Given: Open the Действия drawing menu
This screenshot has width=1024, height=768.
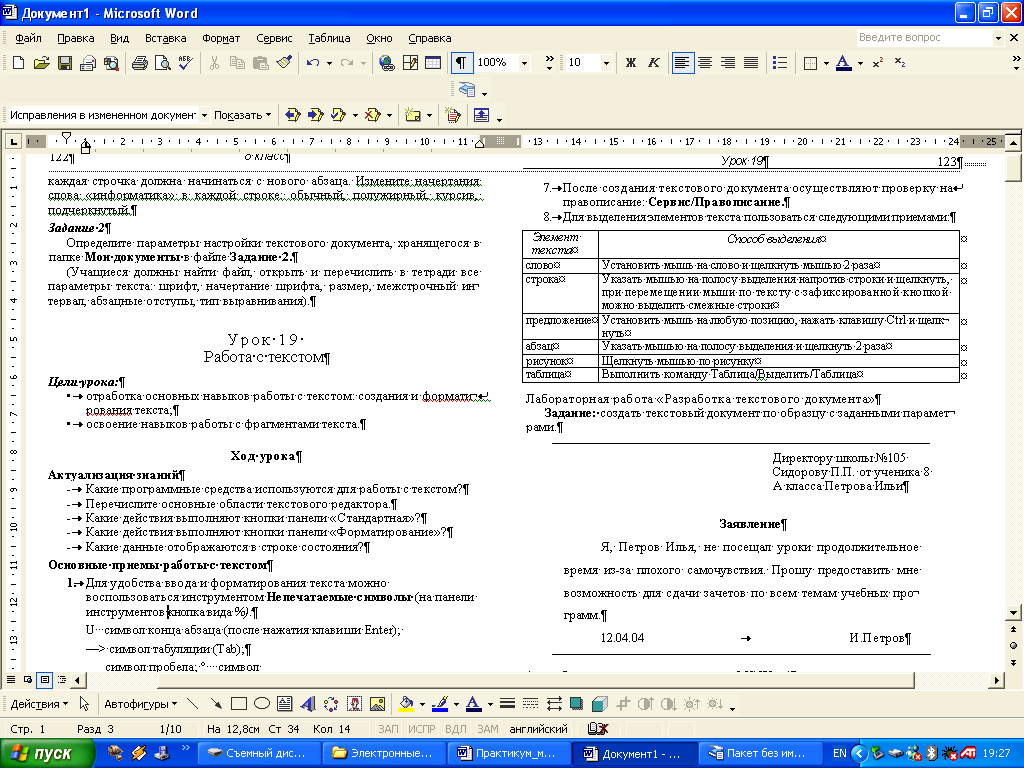Looking at the screenshot, I should pos(39,704).
